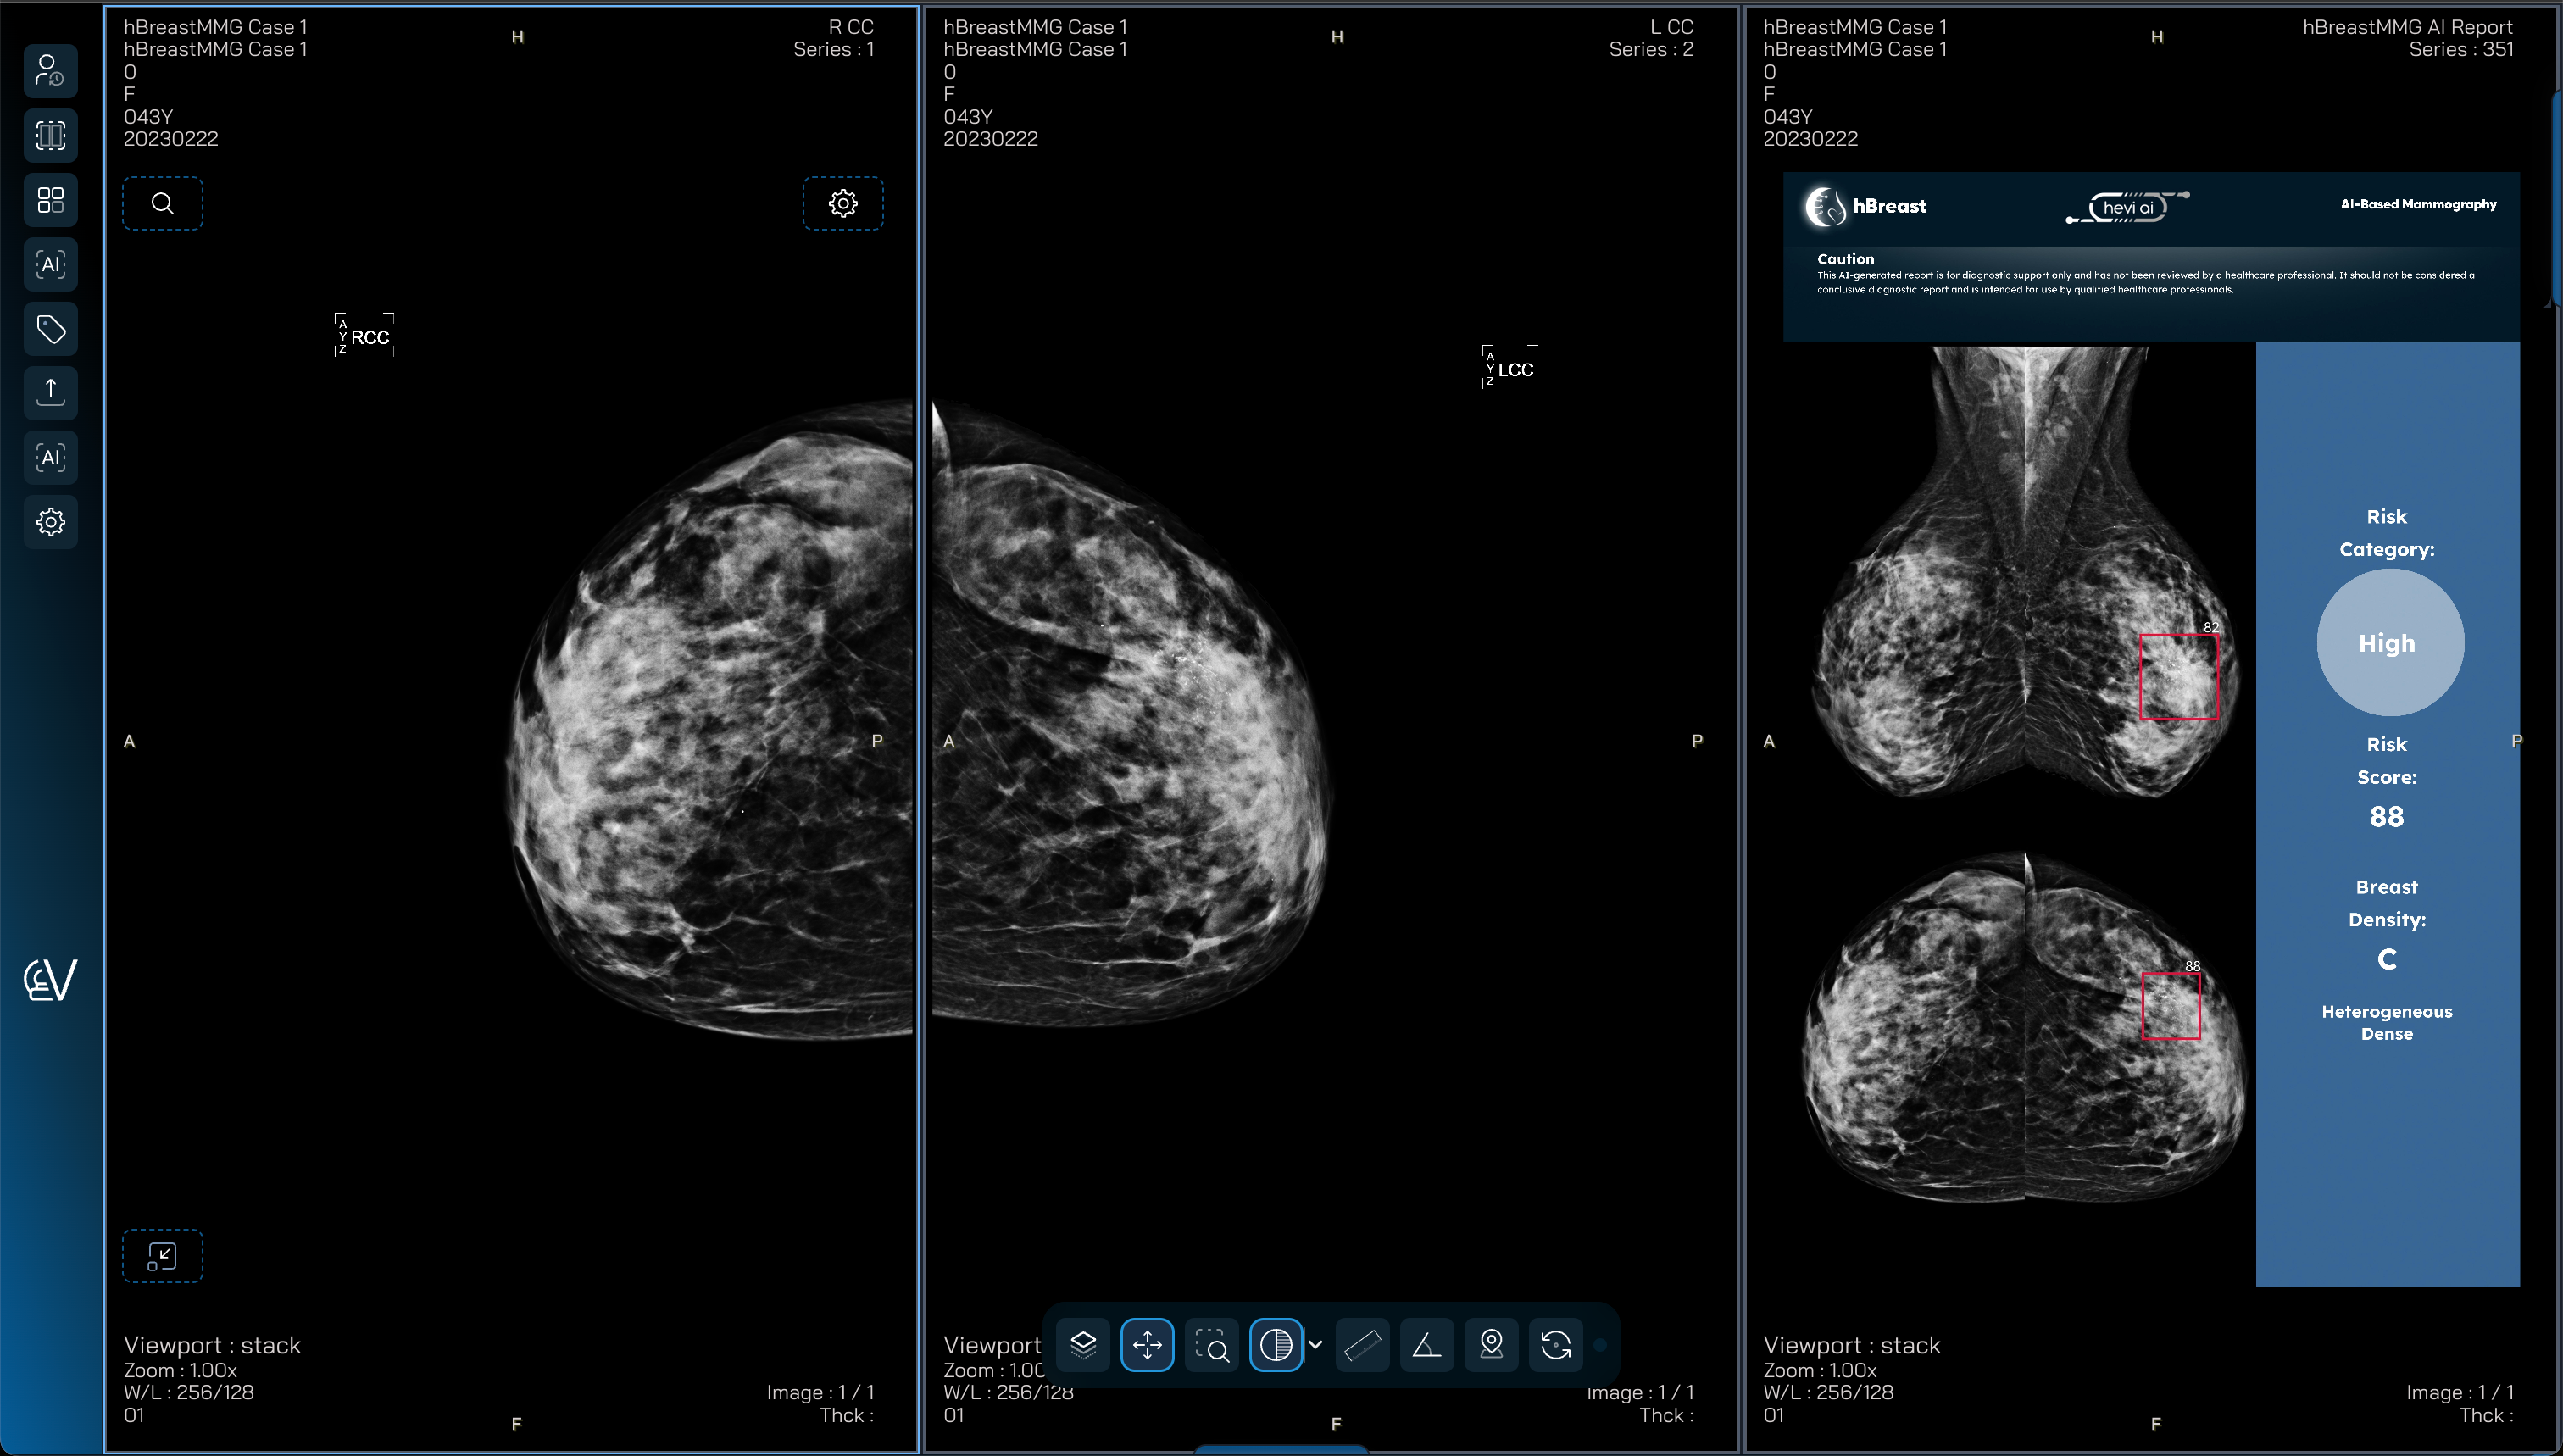Toggle the pan/move tool
Screen dimensions: 2563x1456
pos(1147,1345)
